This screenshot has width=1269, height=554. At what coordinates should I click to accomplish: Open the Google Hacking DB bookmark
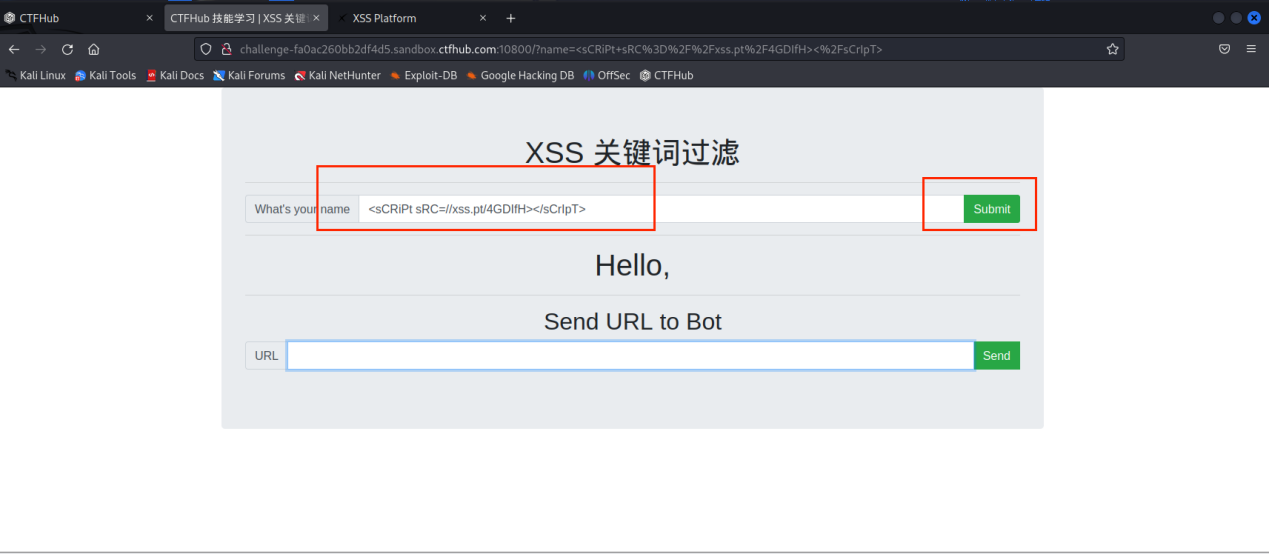click(x=520, y=75)
